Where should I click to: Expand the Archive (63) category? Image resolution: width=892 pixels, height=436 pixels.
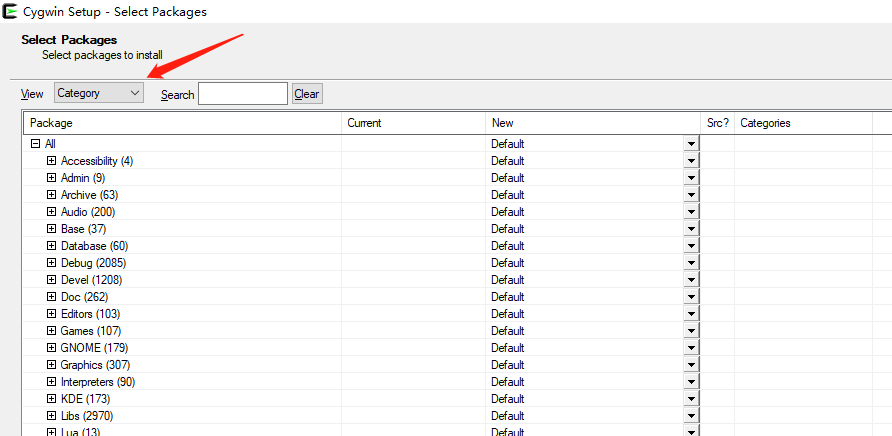coord(52,195)
